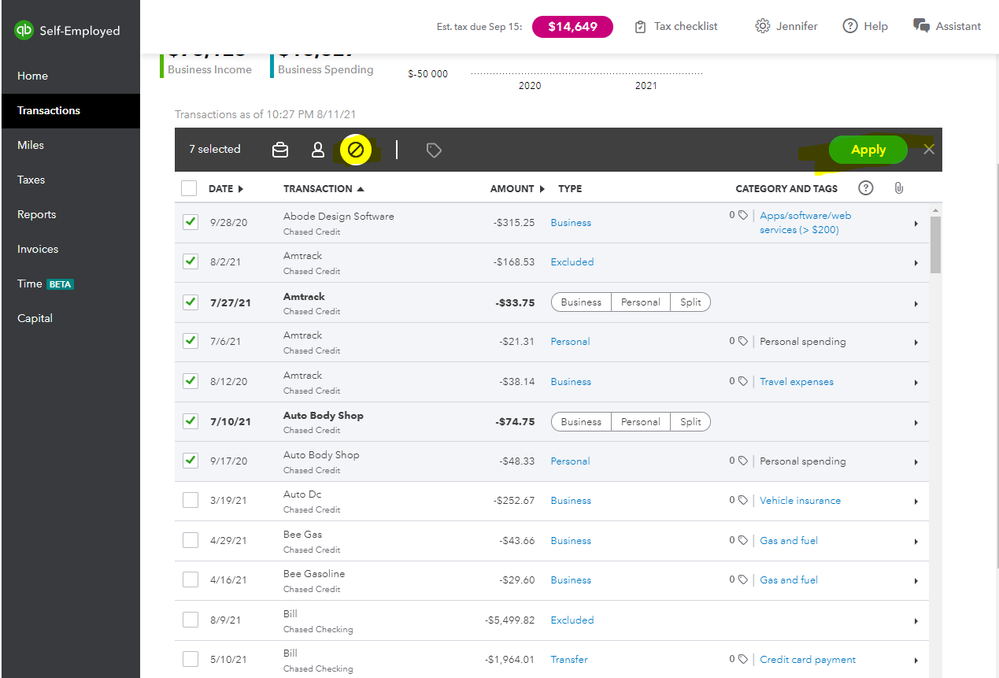Check the Bee Gas 4/29/21 checkbox
The height and width of the screenshot is (678, 999).
click(x=190, y=540)
